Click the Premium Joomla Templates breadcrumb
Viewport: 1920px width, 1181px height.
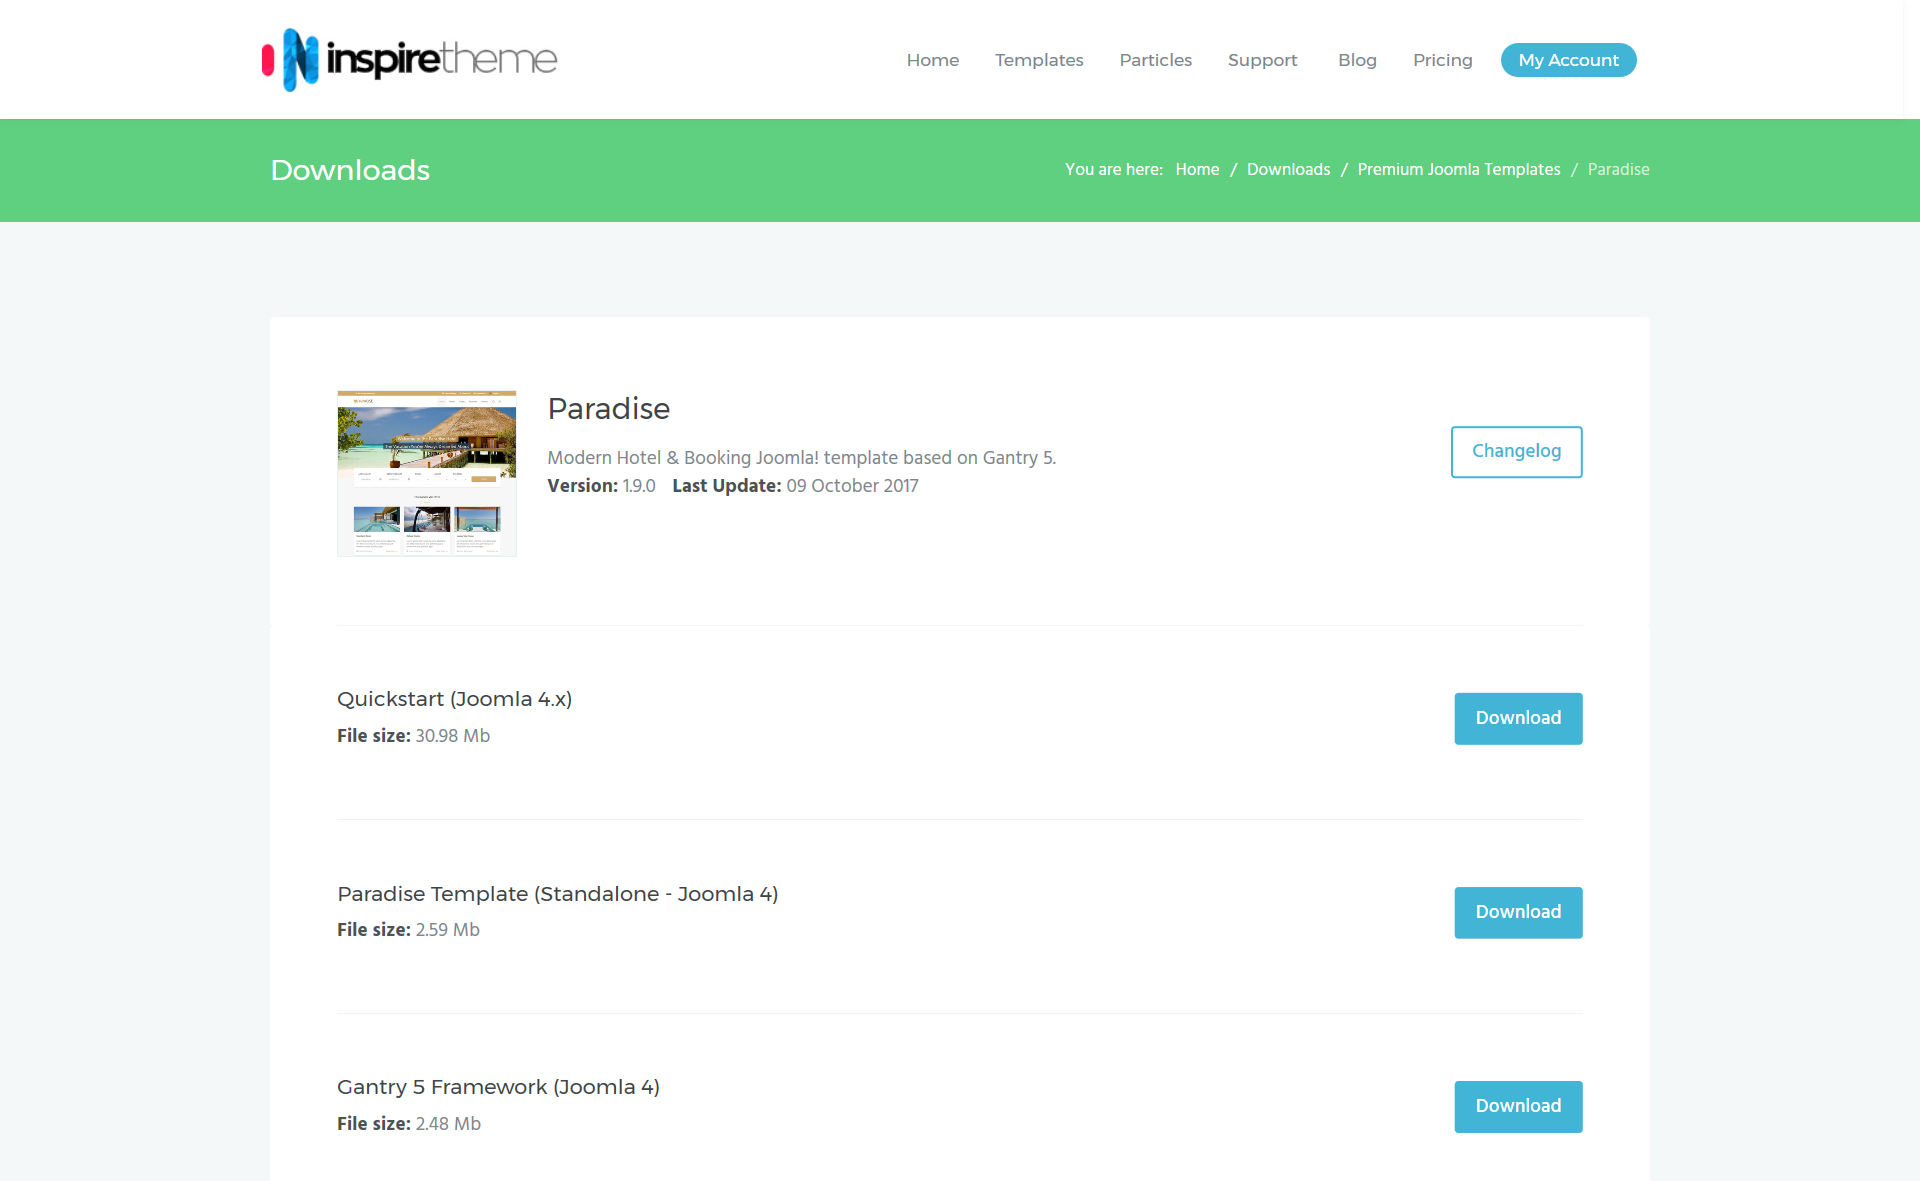pos(1458,170)
